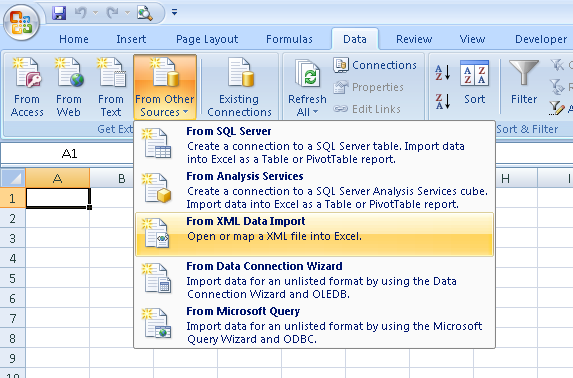573x378 pixels.
Task: Open the Office Button menu
Action: click(21, 22)
